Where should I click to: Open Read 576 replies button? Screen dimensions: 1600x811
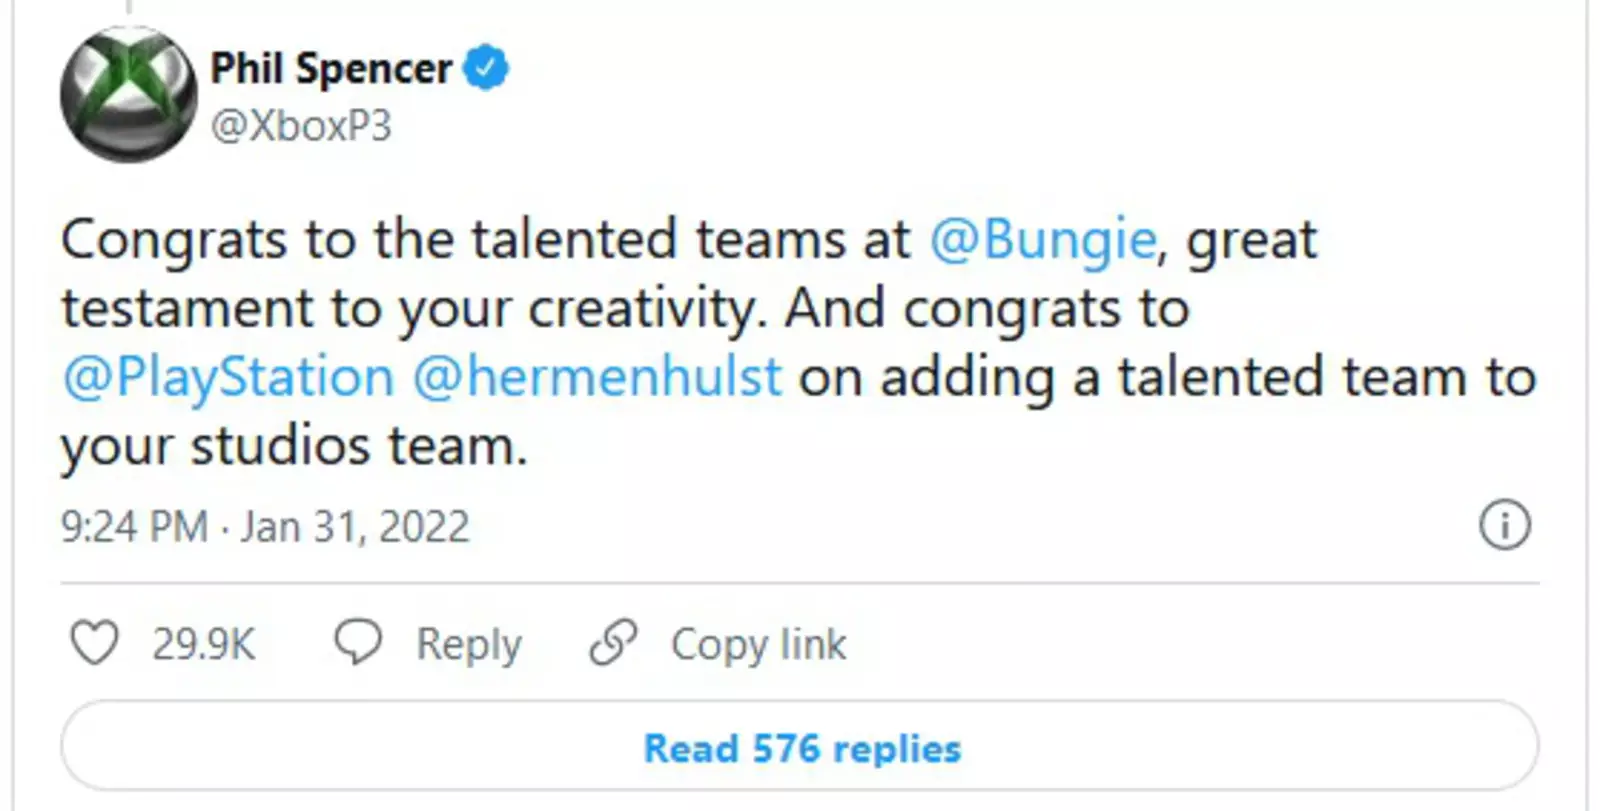tap(800, 748)
